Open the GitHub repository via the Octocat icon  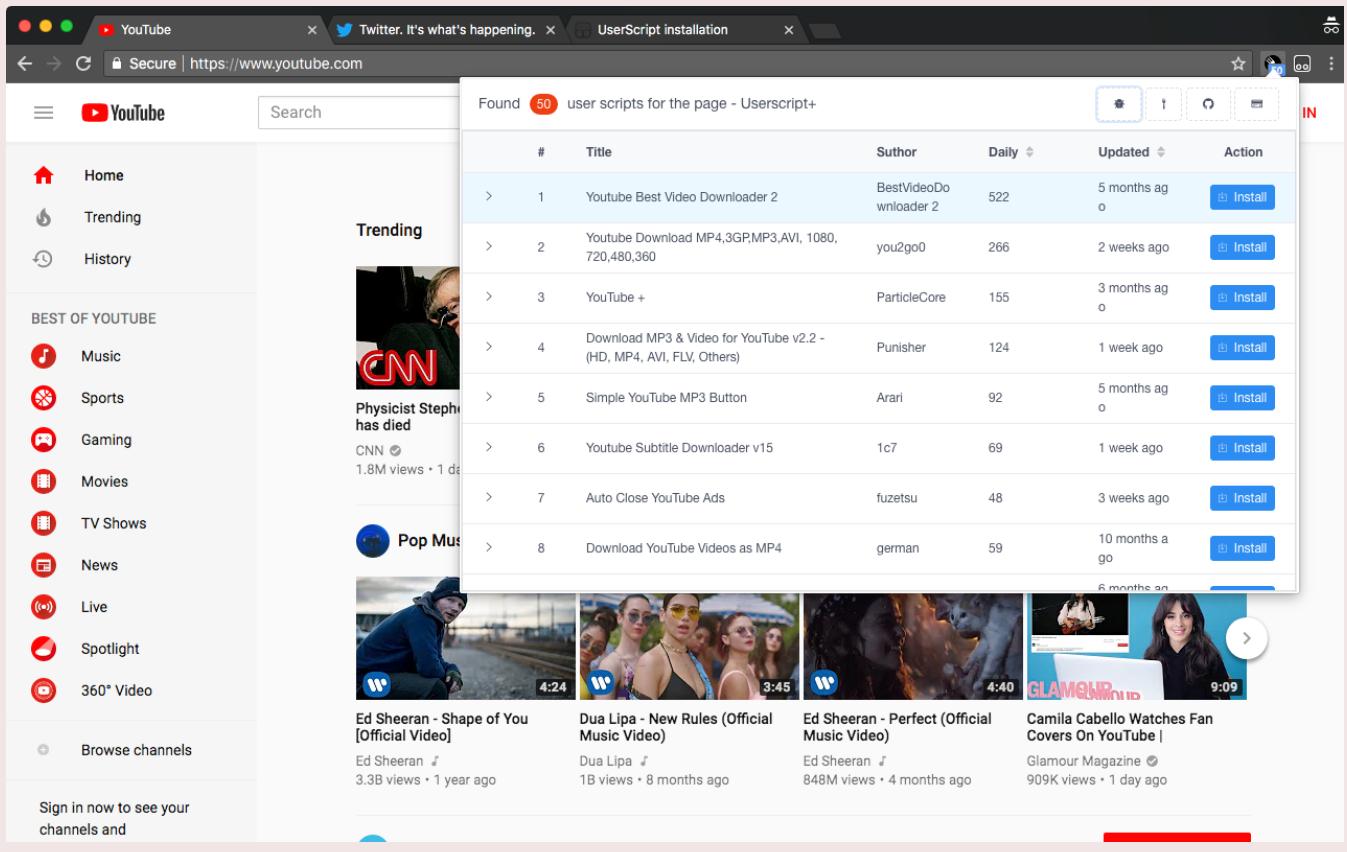pyautogui.click(x=1208, y=103)
